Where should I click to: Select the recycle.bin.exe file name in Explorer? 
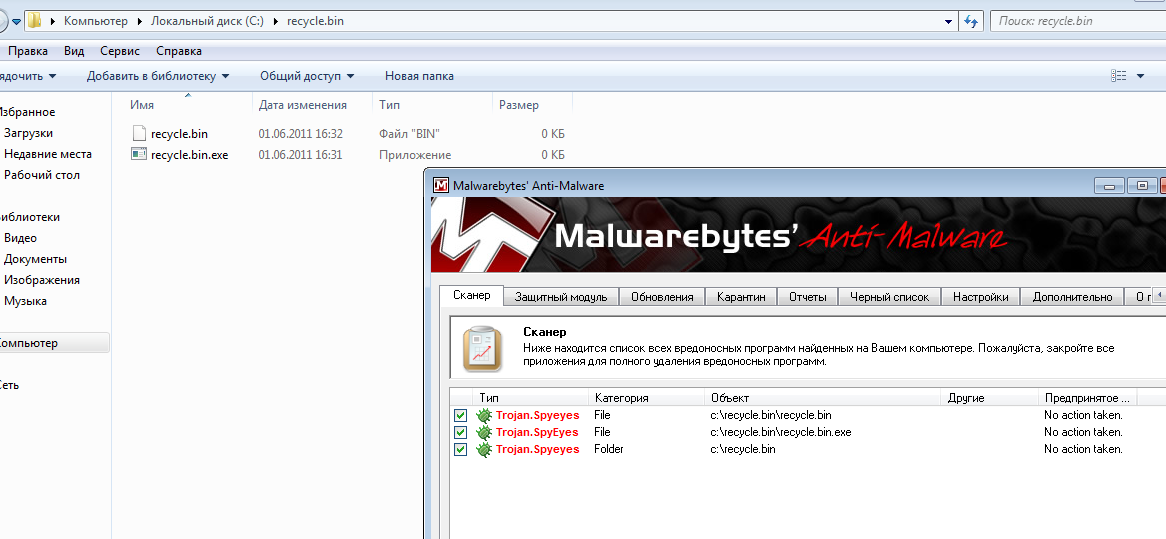pos(190,155)
